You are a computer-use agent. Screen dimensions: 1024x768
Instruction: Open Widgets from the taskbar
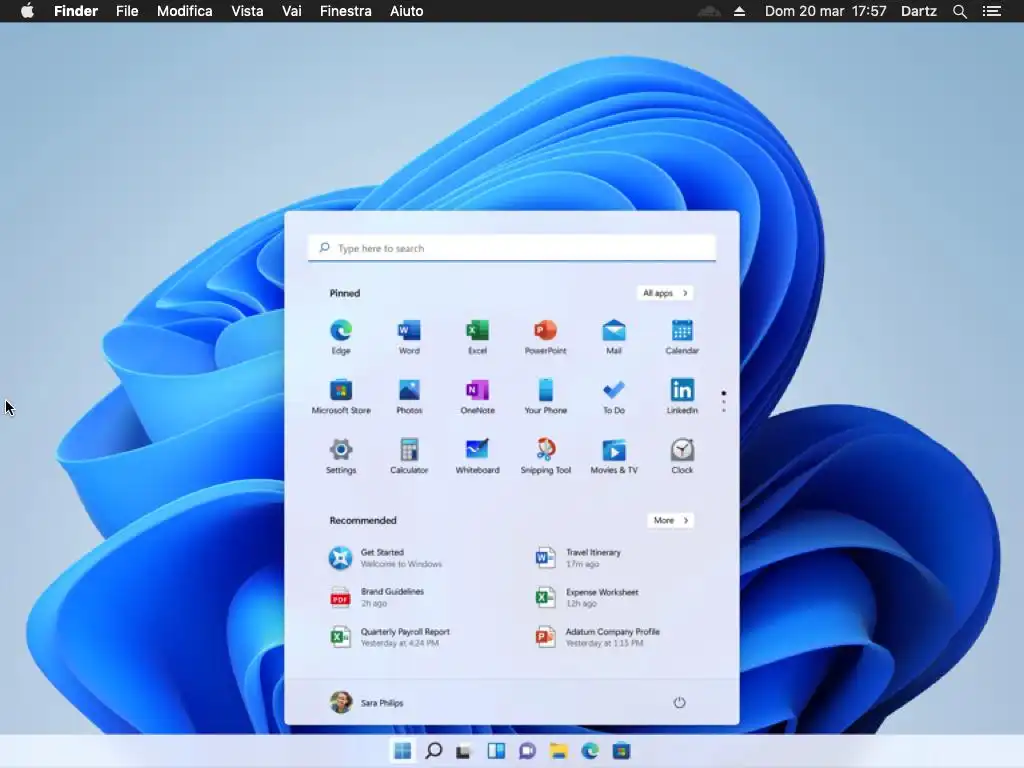coord(496,751)
